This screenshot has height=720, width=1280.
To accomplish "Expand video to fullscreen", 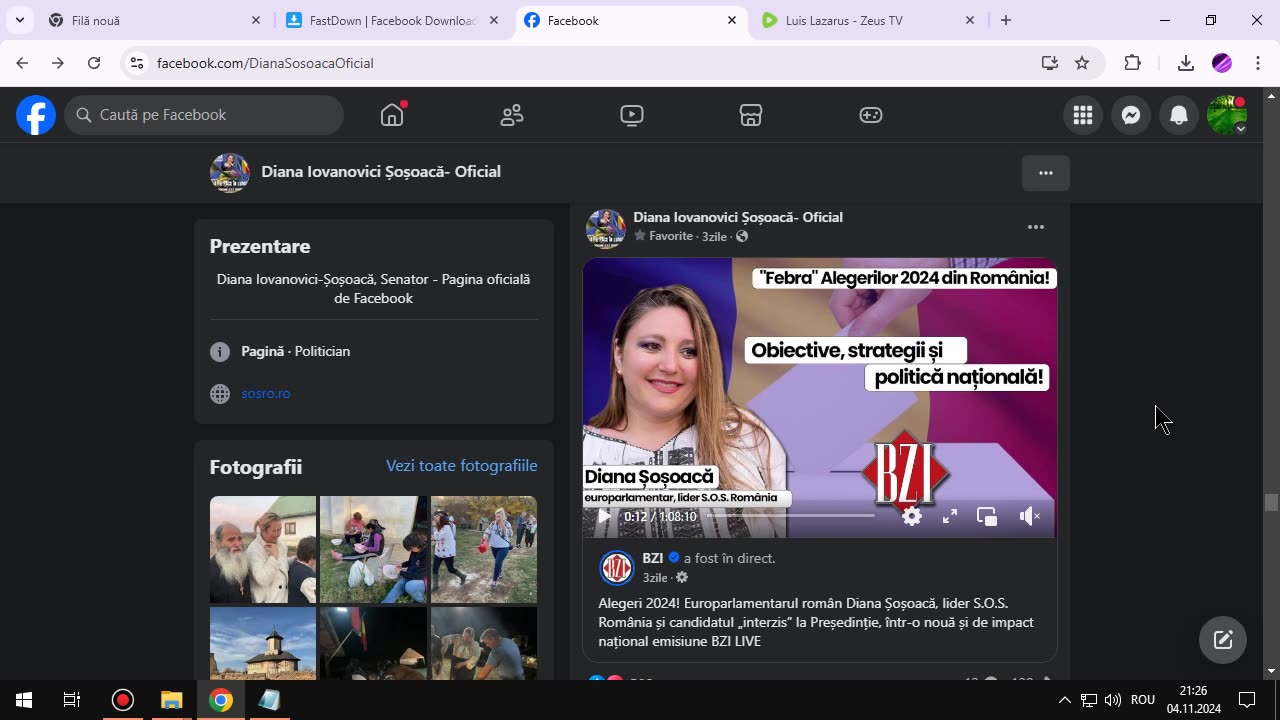I will [950, 516].
